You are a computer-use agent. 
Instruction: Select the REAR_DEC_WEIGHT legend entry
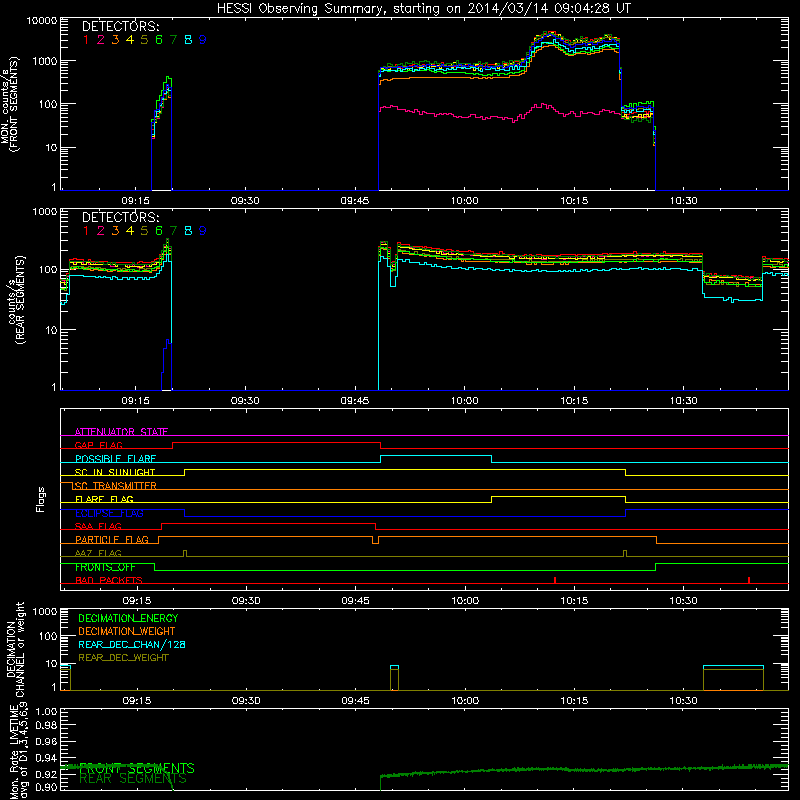(x=123, y=658)
